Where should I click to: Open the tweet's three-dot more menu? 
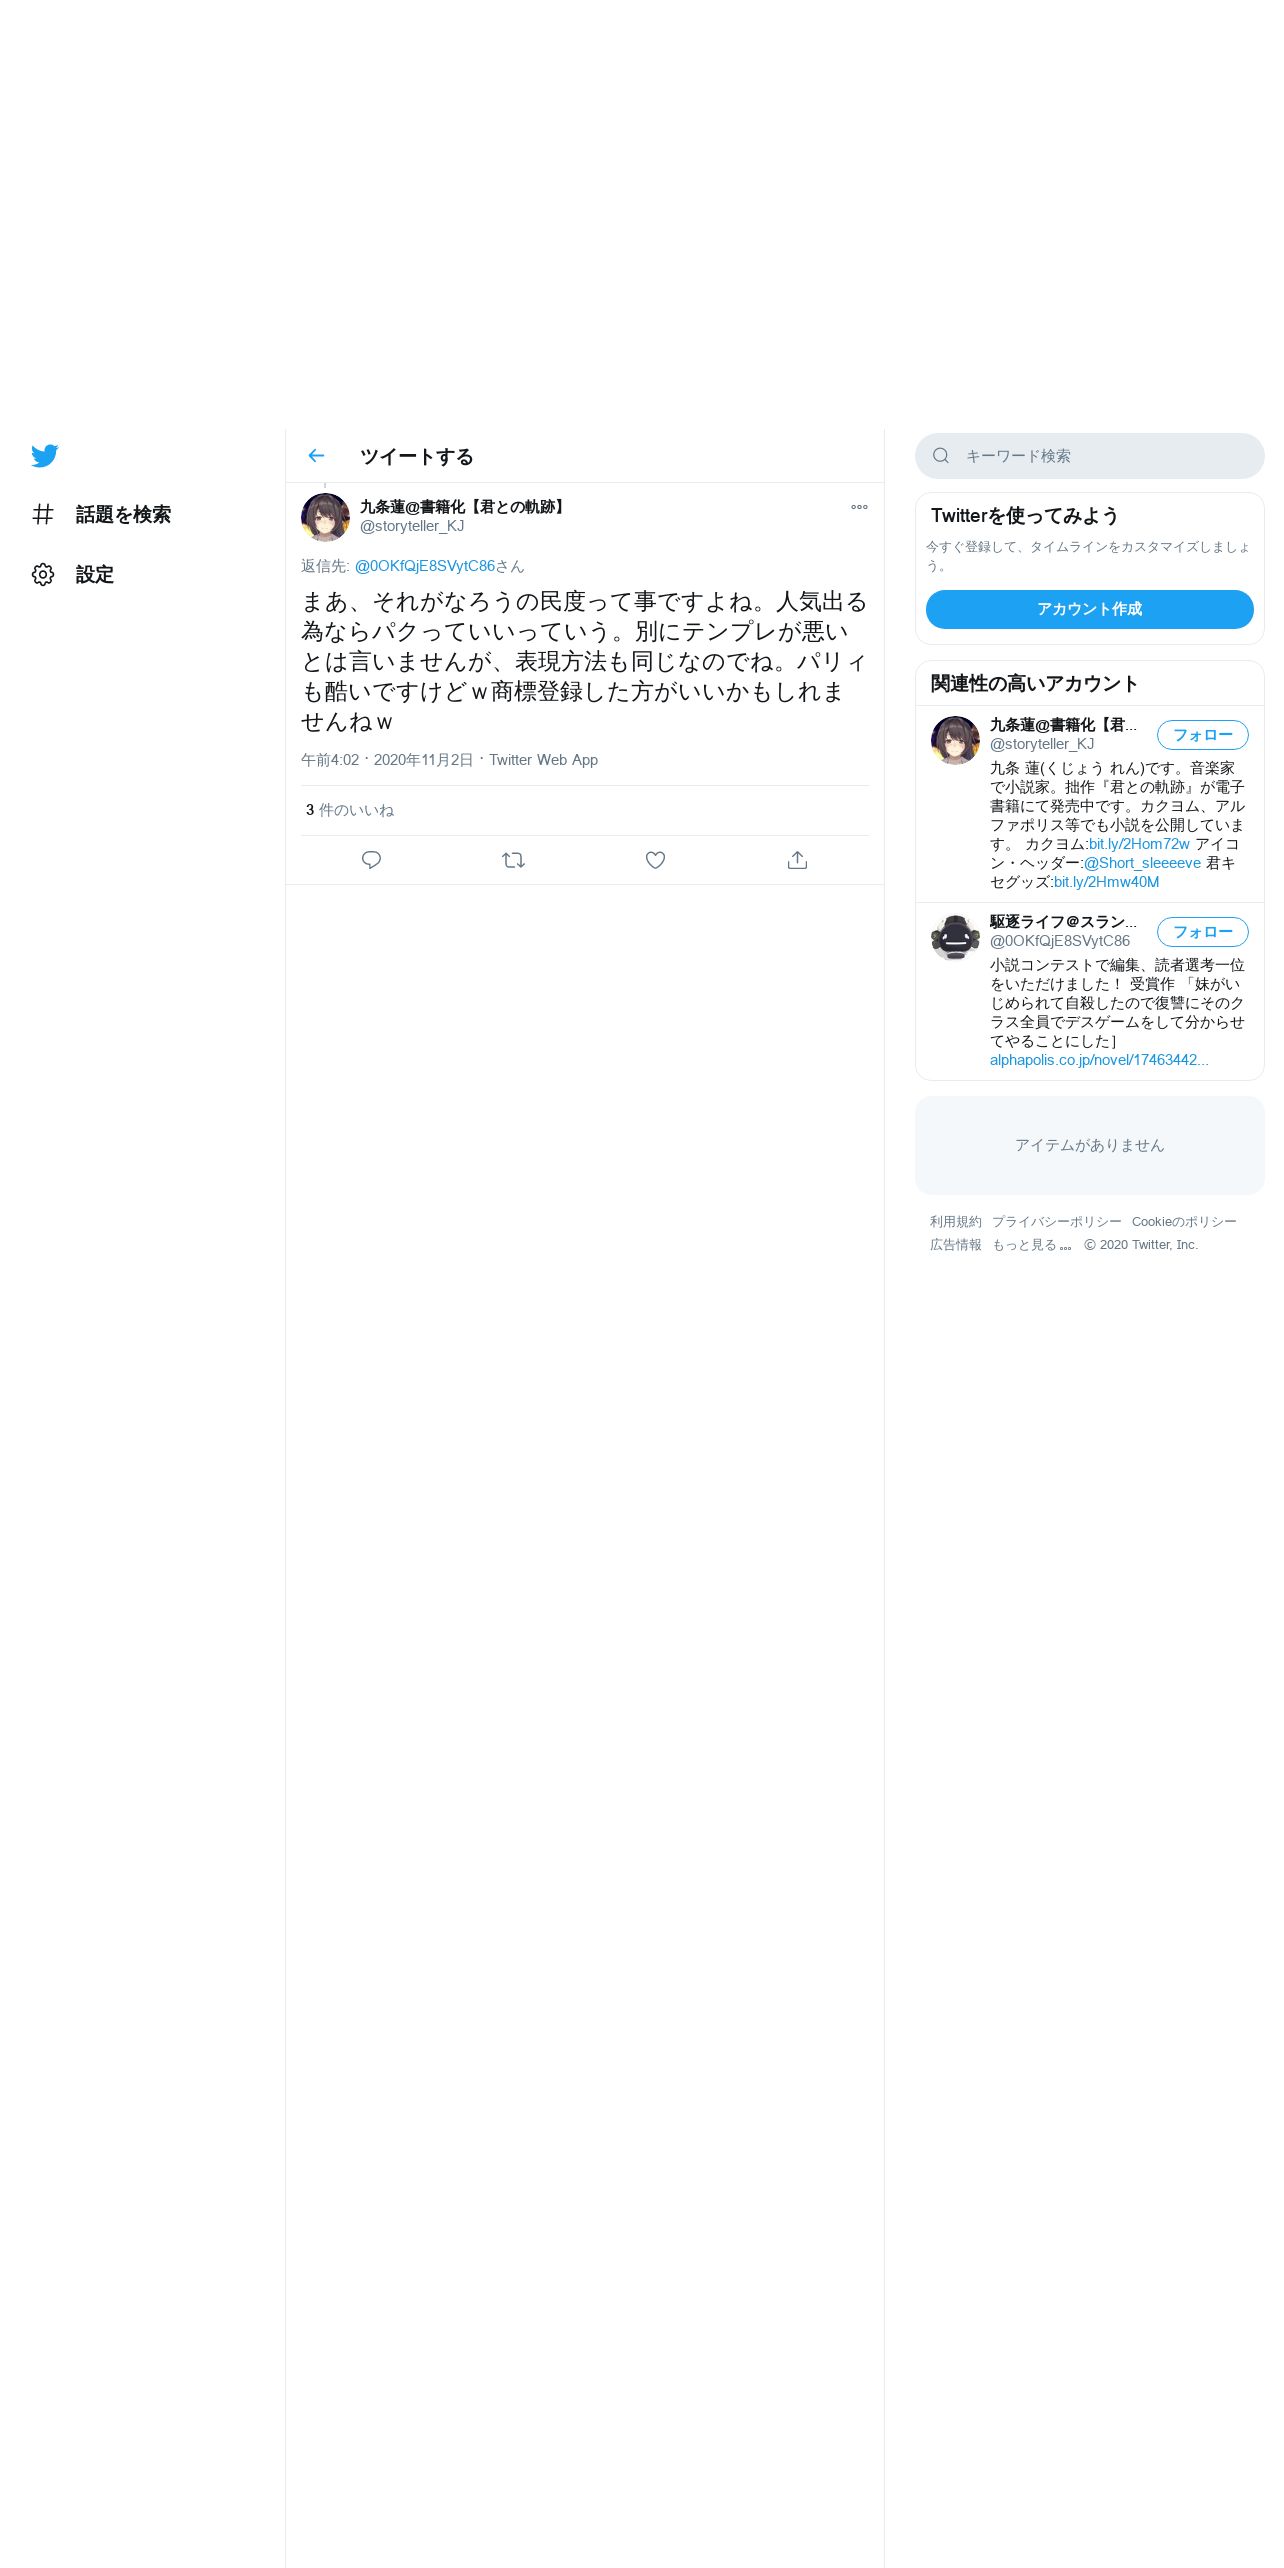pyautogui.click(x=859, y=507)
